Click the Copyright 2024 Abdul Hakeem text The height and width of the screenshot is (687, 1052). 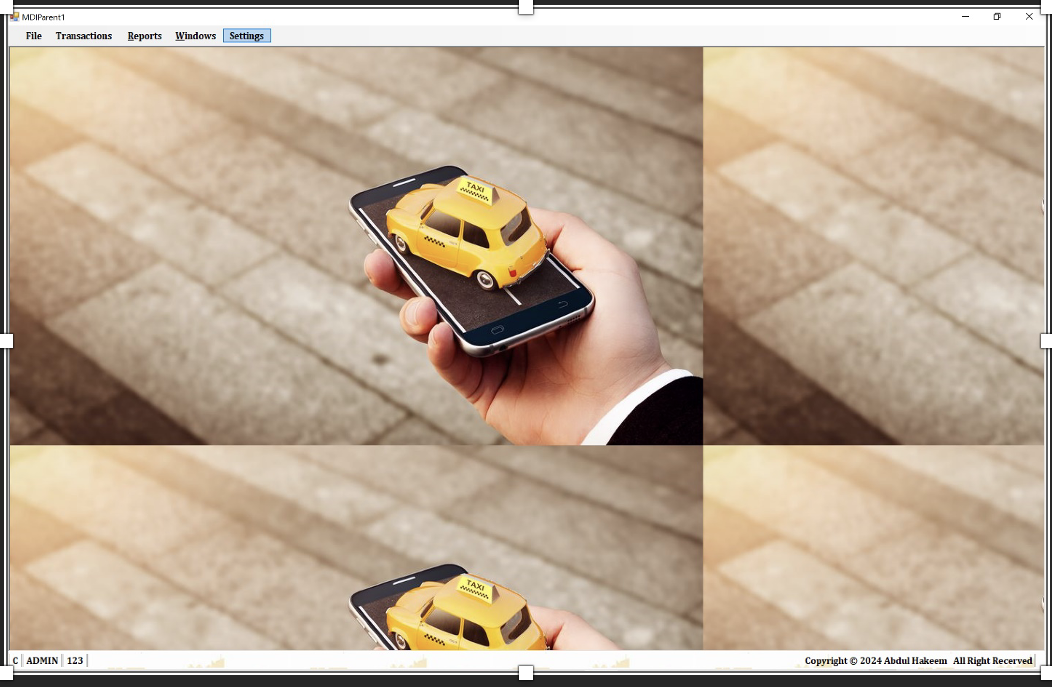click(x=876, y=661)
